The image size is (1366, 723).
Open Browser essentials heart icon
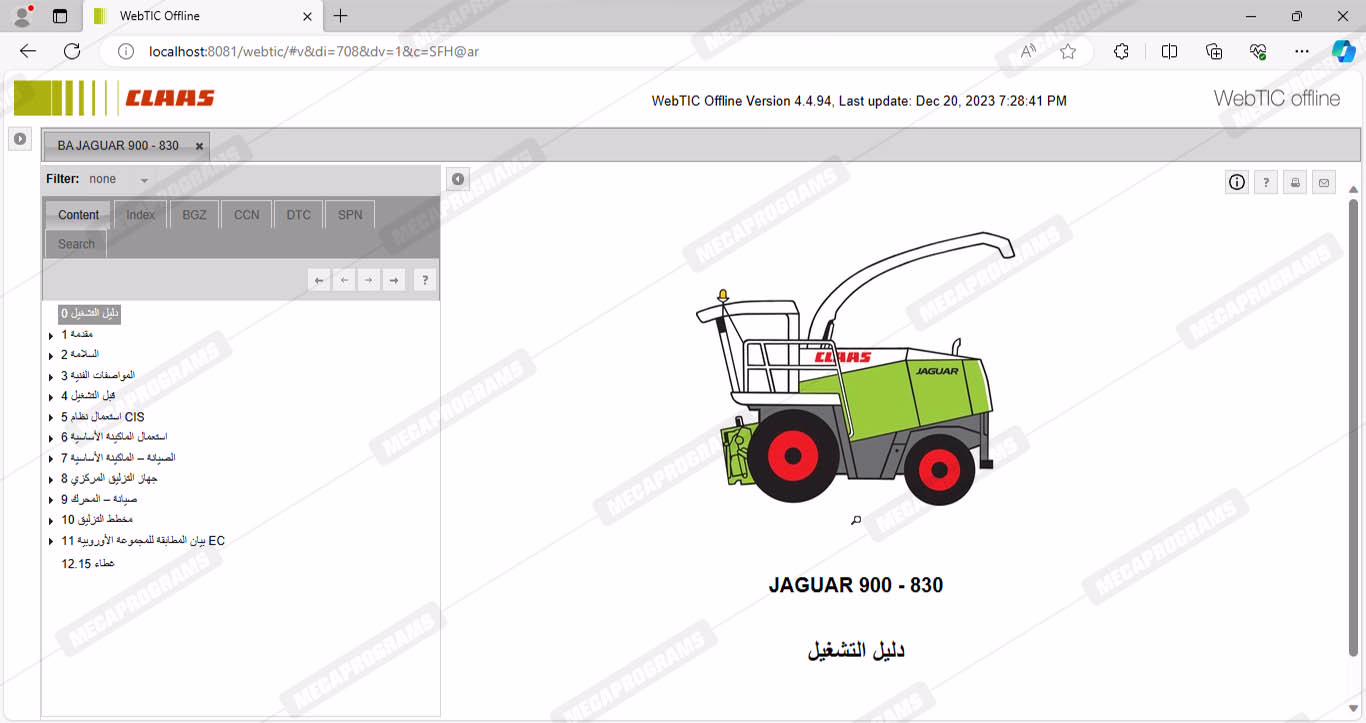tap(1258, 51)
